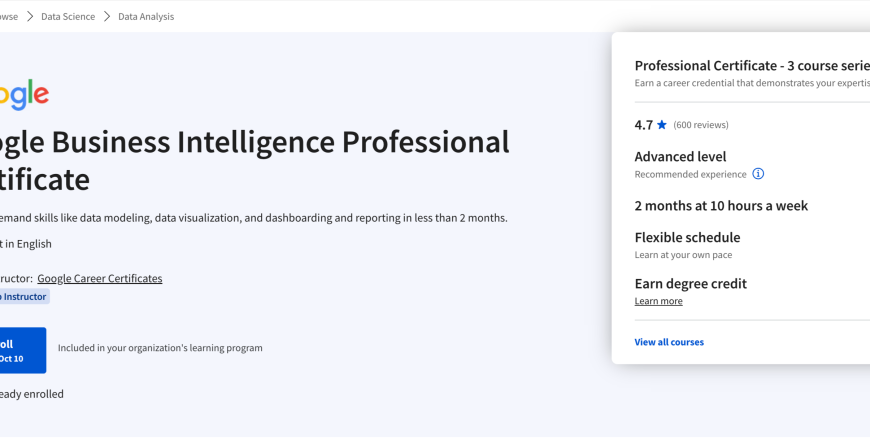Image resolution: width=870 pixels, height=440 pixels.
Task: Click View all courses link
Action: [x=669, y=342]
